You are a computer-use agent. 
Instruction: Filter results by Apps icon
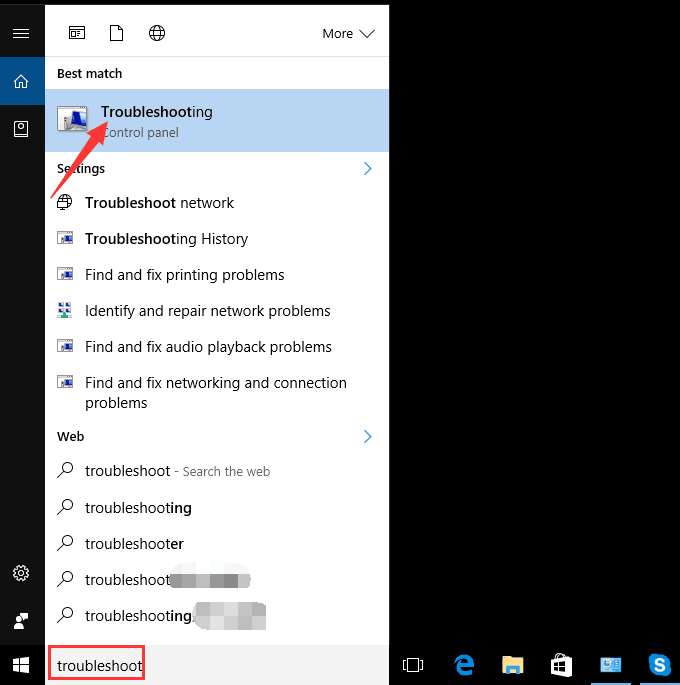(x=77, y=33)
